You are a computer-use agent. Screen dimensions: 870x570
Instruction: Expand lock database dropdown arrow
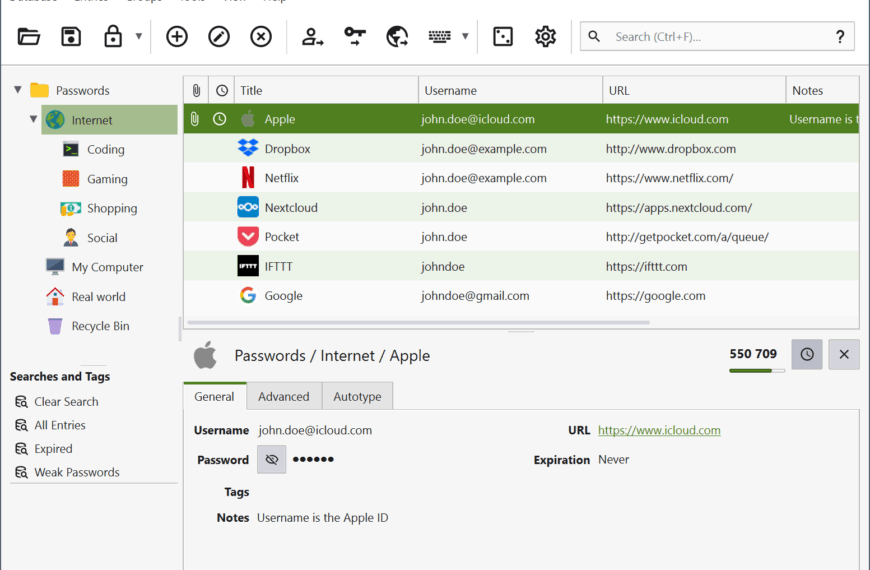coord(139,37)
